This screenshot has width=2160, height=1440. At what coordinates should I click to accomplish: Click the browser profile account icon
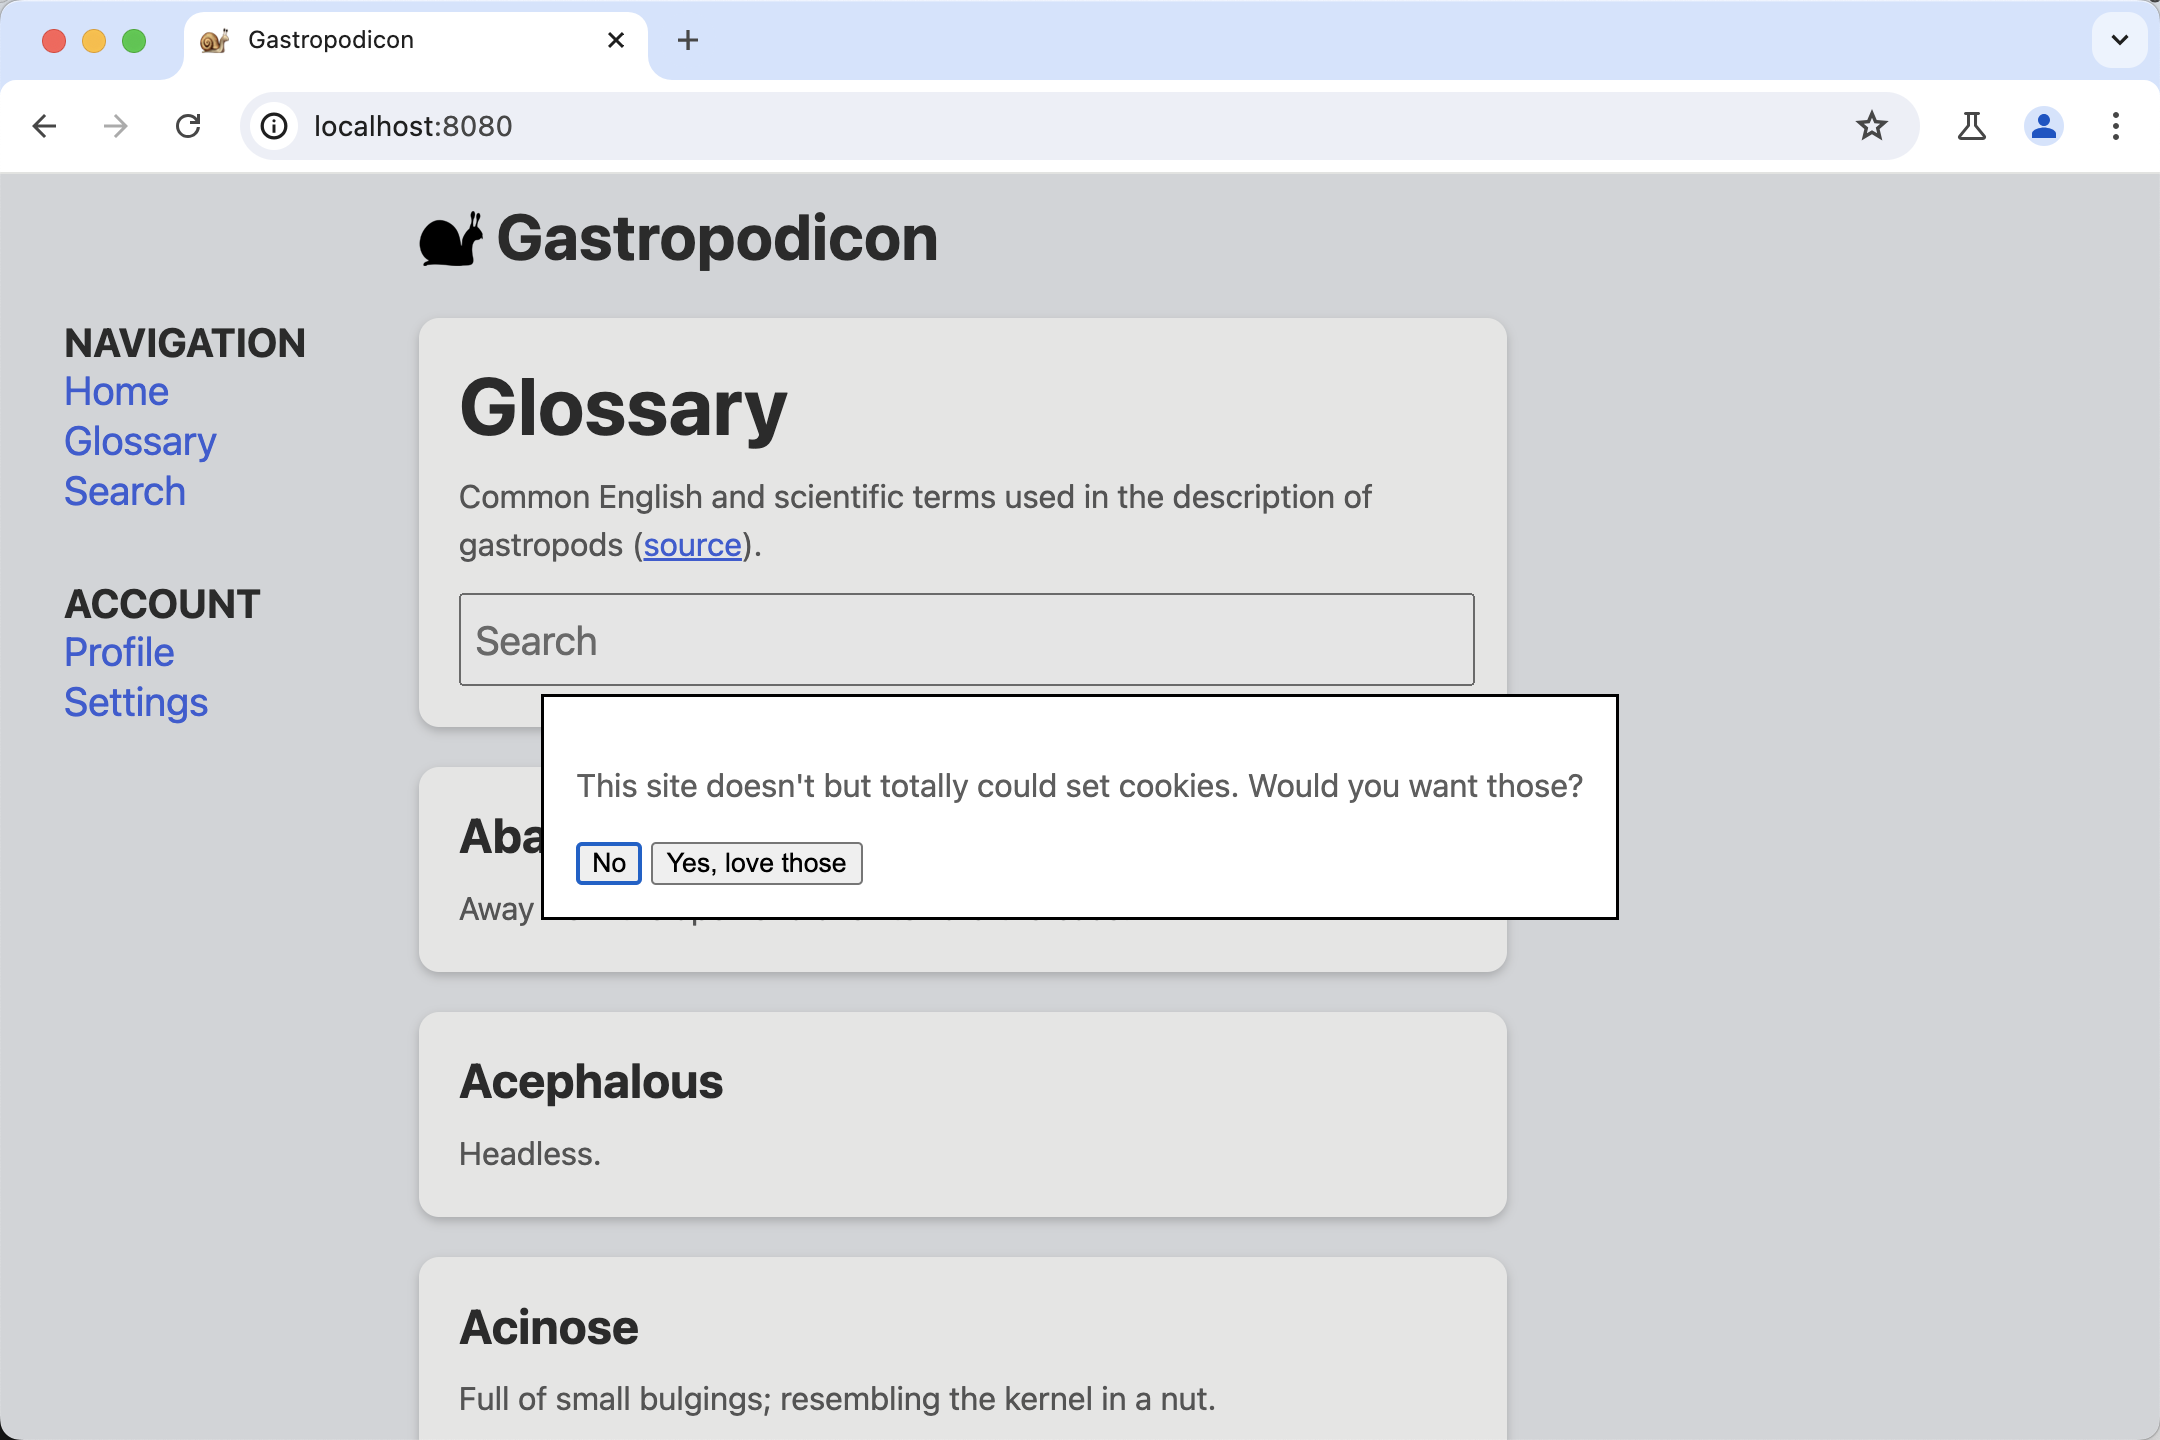tap(2044, 127)
